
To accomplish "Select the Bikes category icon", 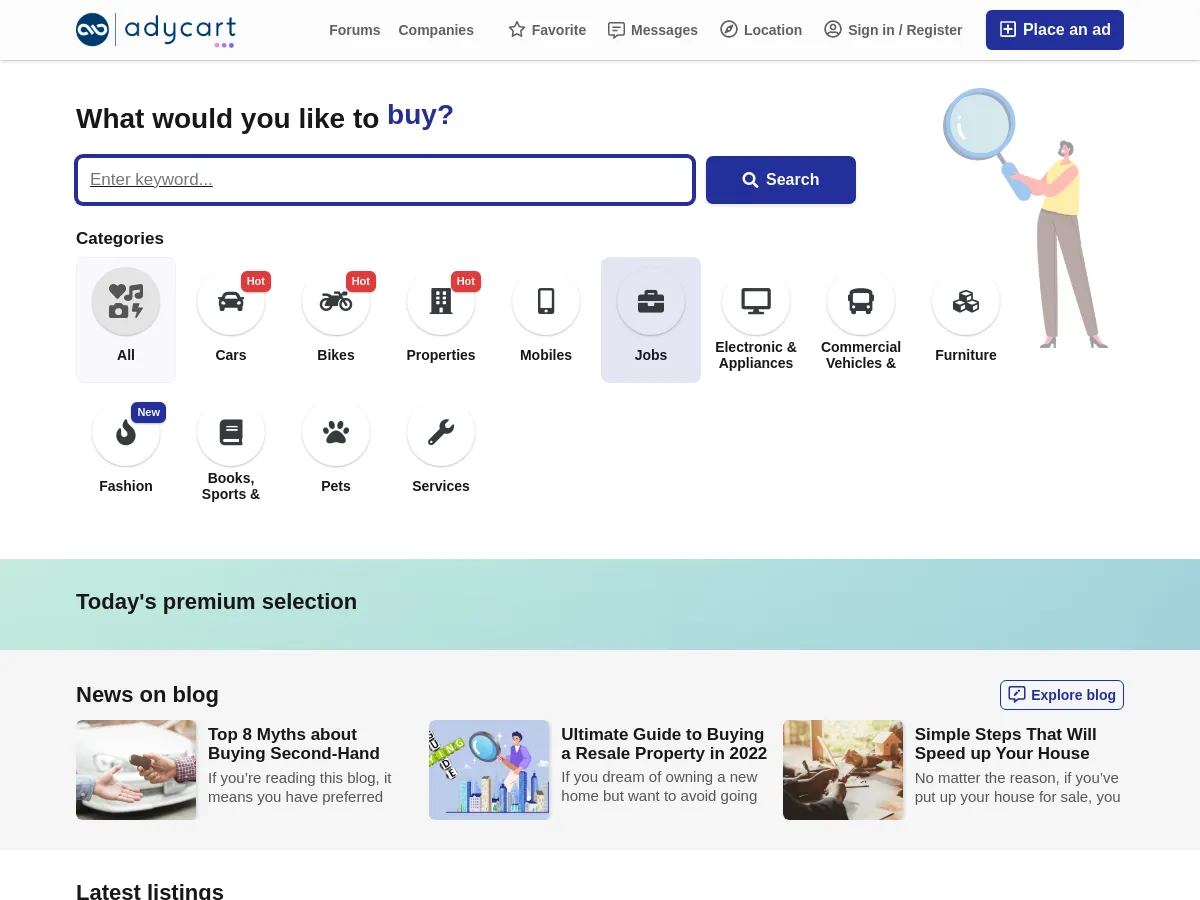I will coord(336,301).
